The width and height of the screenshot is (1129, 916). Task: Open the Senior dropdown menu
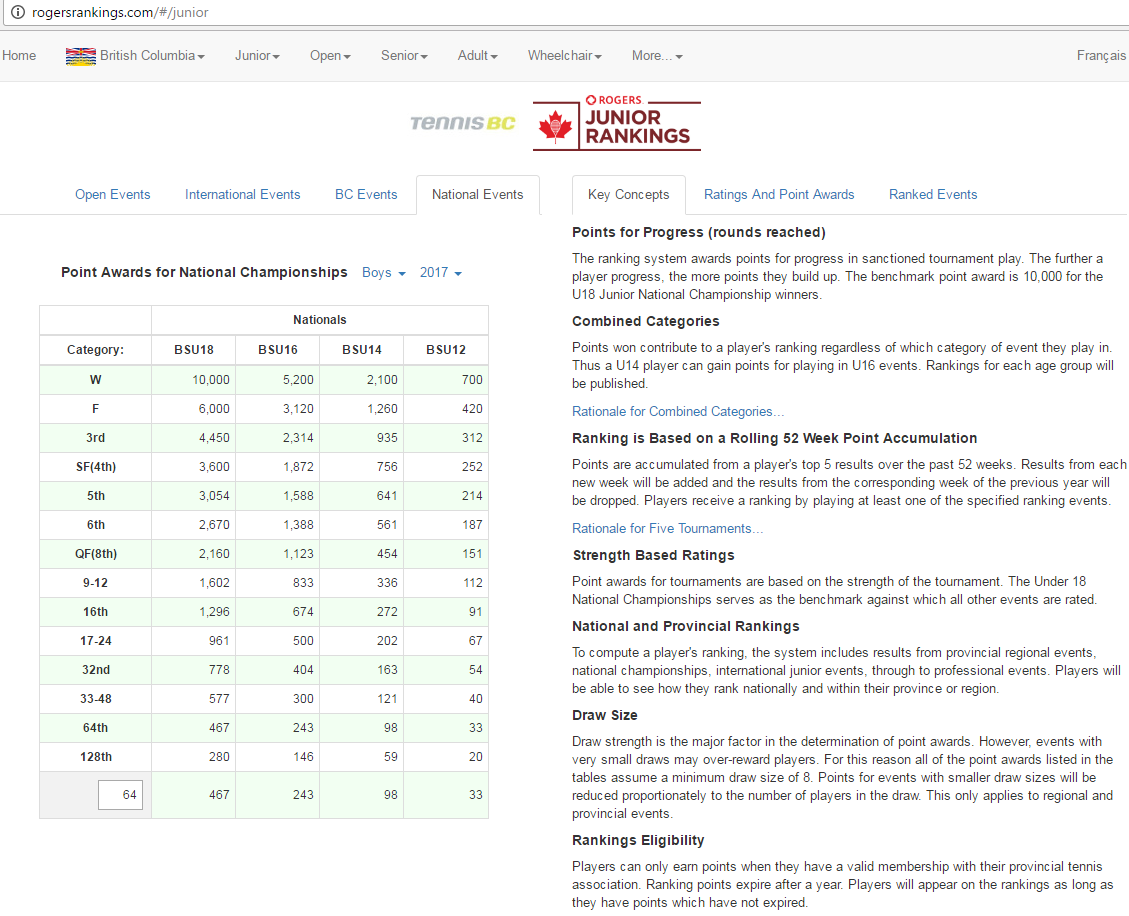click(404, 55)
